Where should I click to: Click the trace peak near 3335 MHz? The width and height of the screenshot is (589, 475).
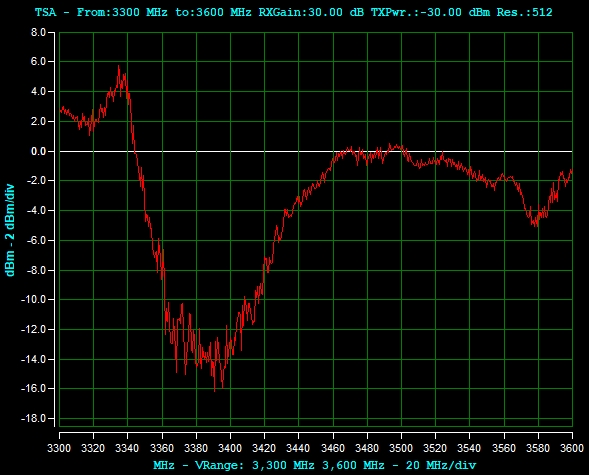pos(119,67)
